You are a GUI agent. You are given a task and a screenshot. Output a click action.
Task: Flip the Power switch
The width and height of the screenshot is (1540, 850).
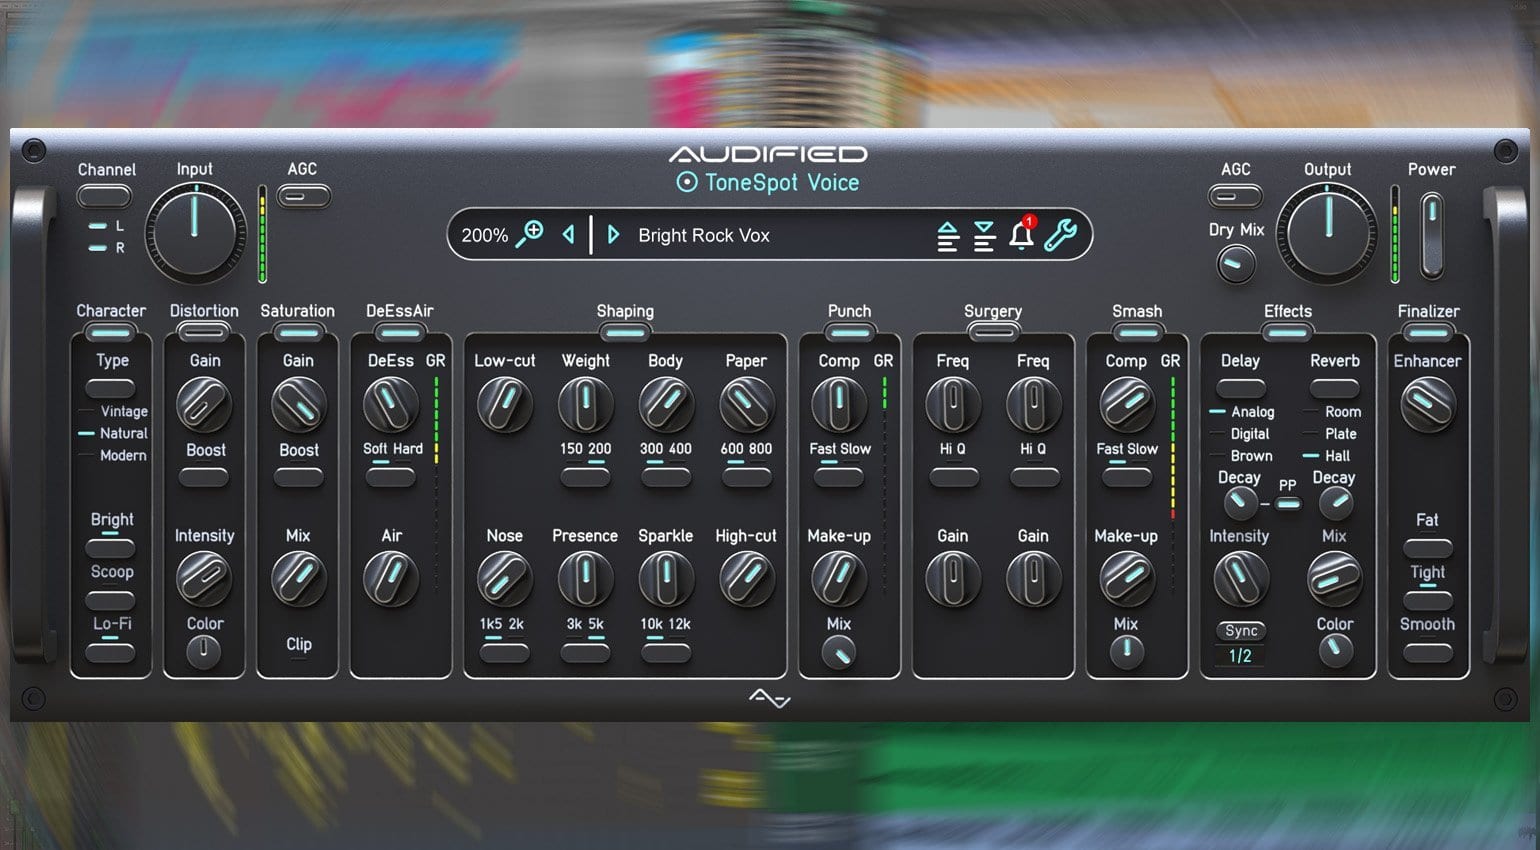point(1432,235)
